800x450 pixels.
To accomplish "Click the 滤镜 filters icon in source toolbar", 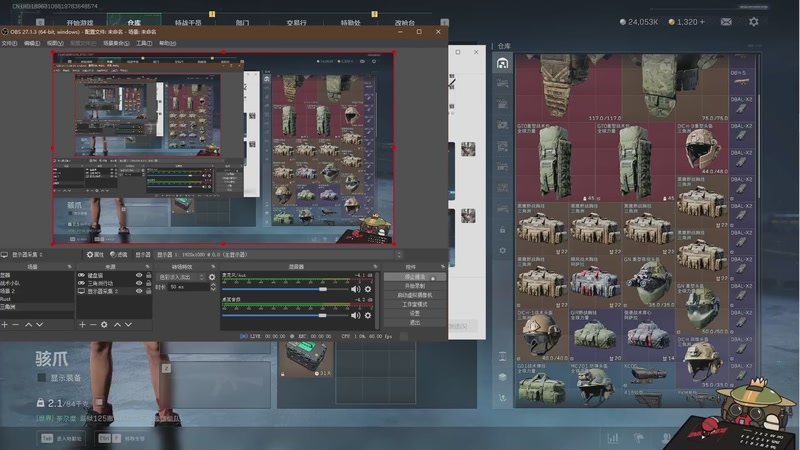I will 118,255.
